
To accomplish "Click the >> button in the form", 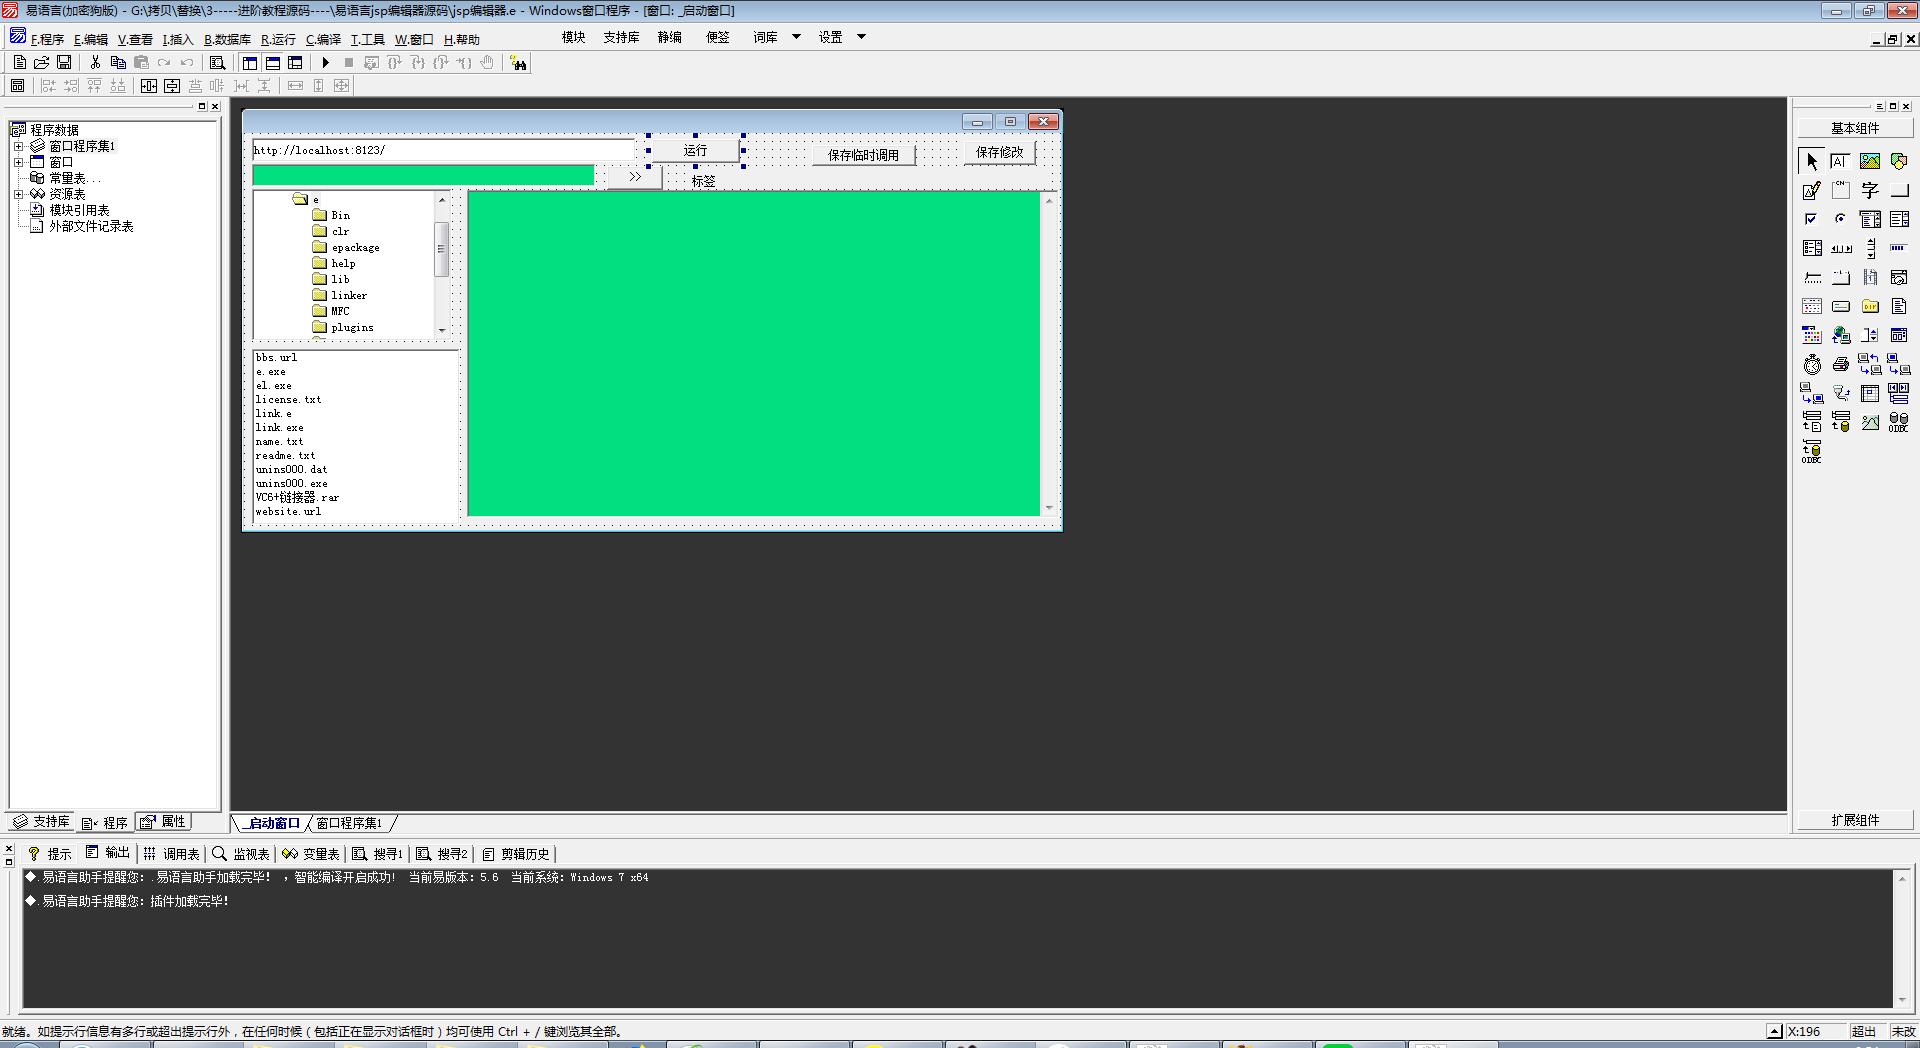I will click(634, 177).
